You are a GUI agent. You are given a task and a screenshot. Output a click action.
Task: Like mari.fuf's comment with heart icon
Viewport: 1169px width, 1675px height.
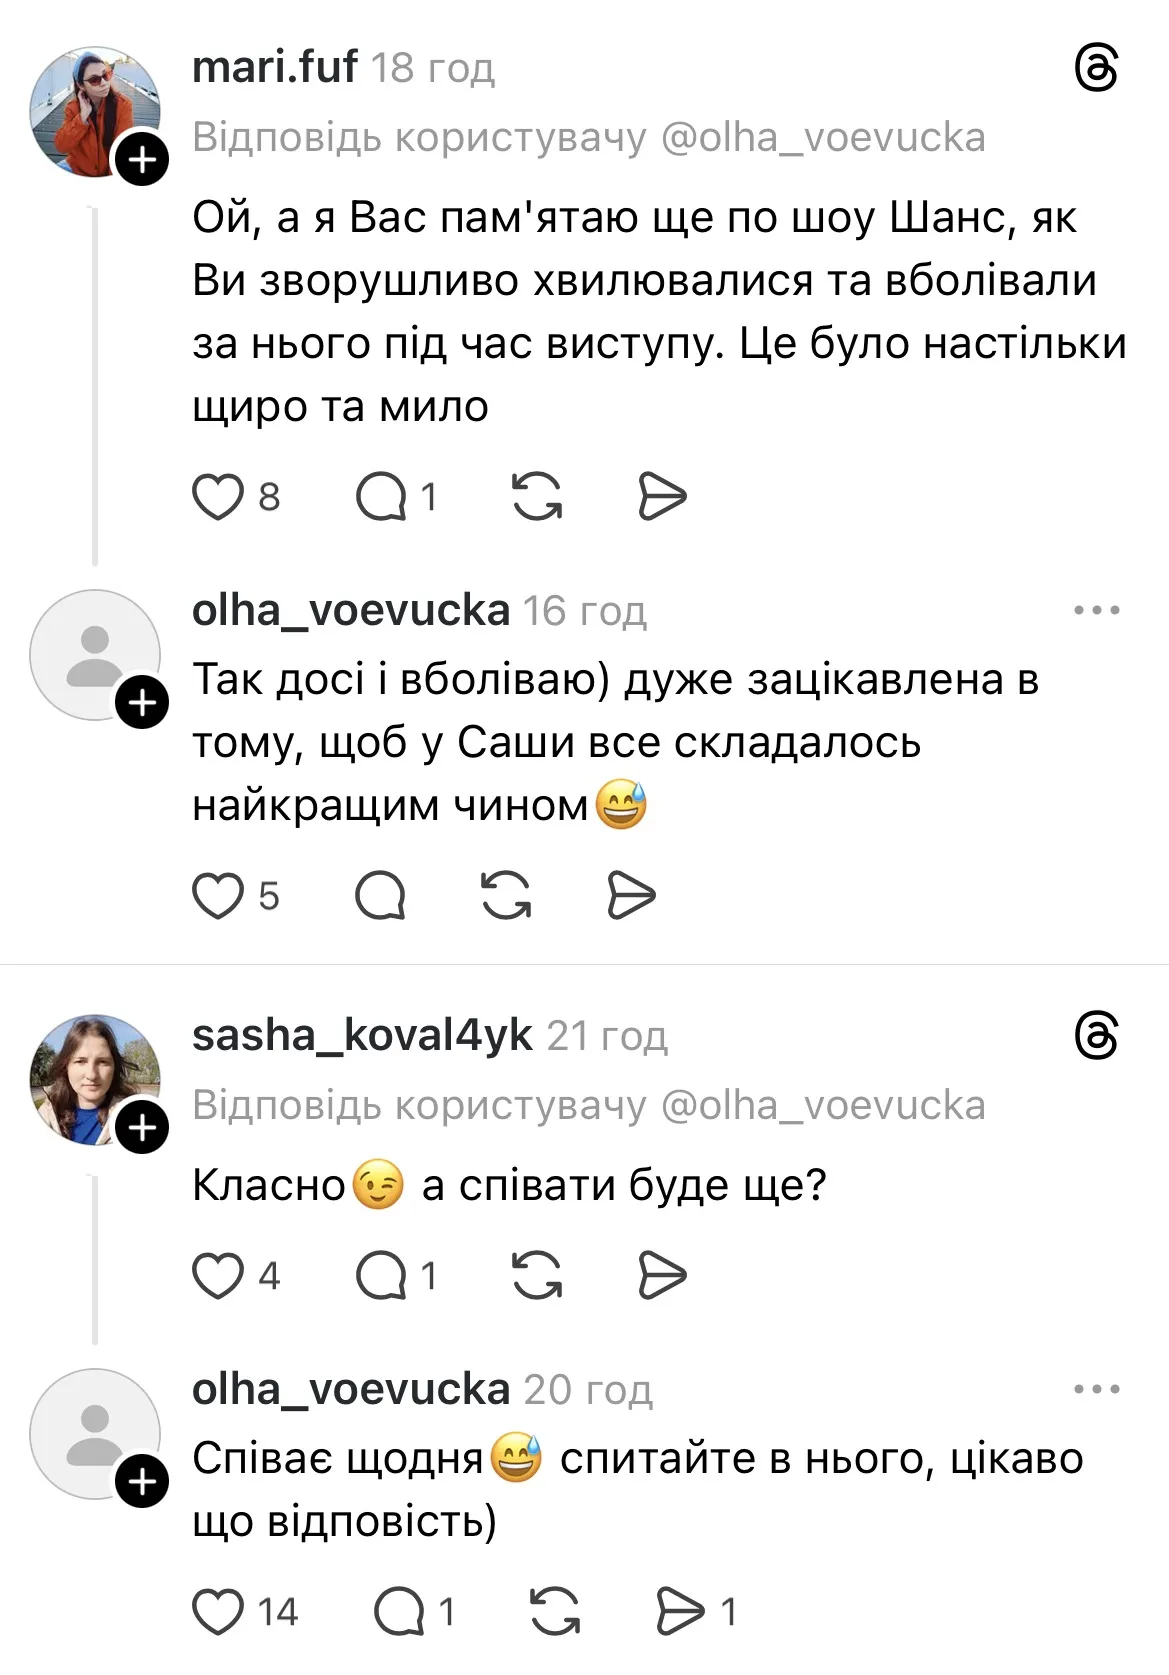tap(218, 497)
